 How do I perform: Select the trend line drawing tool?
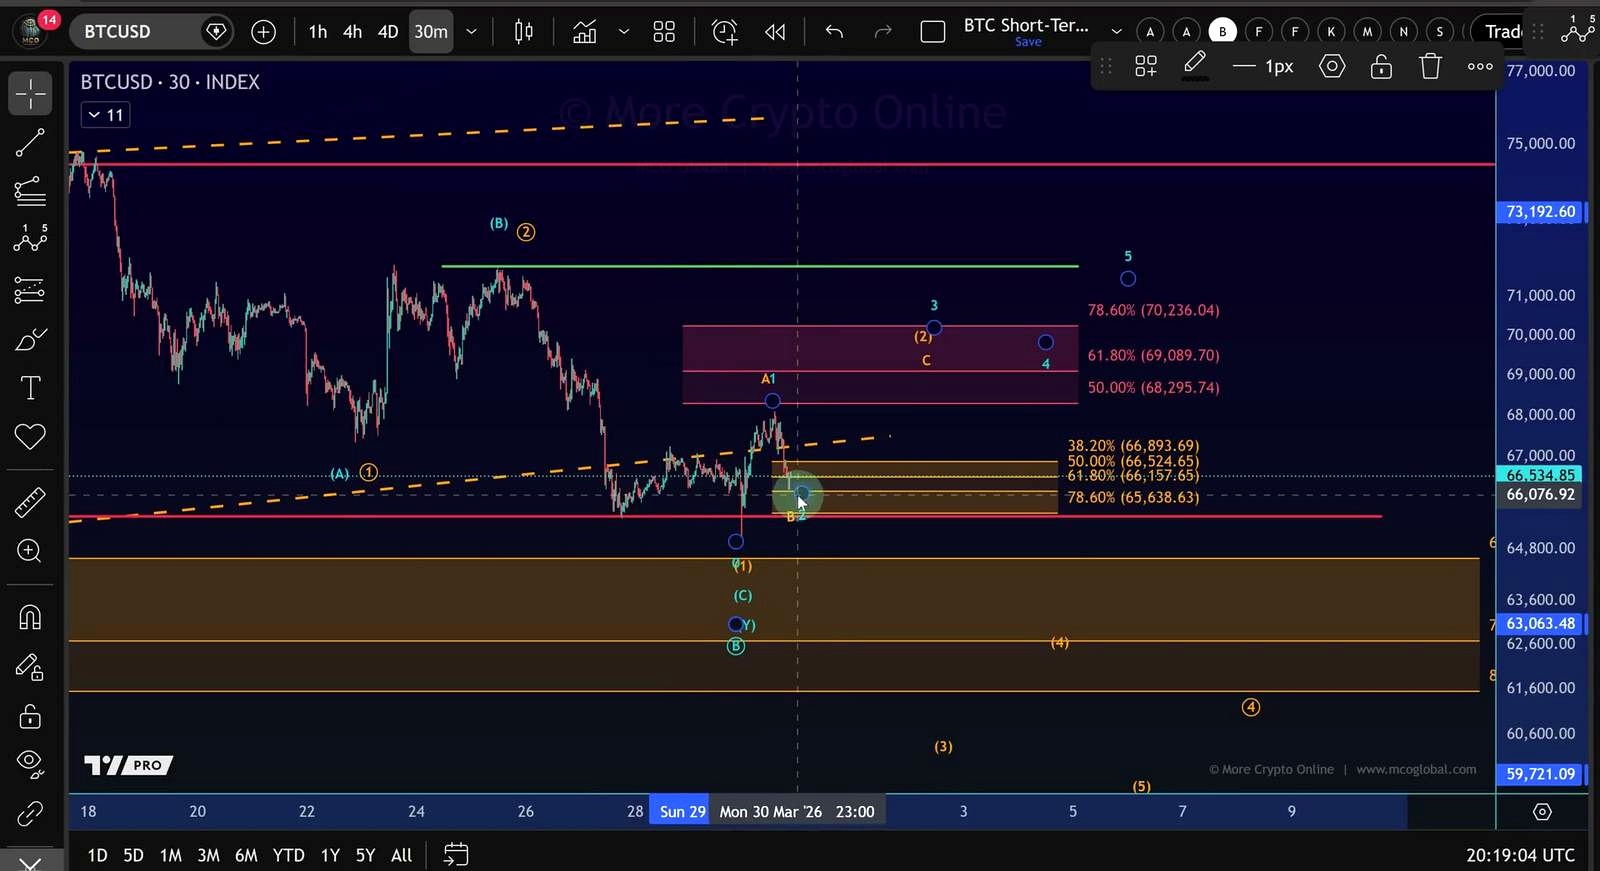coord(30,143)
